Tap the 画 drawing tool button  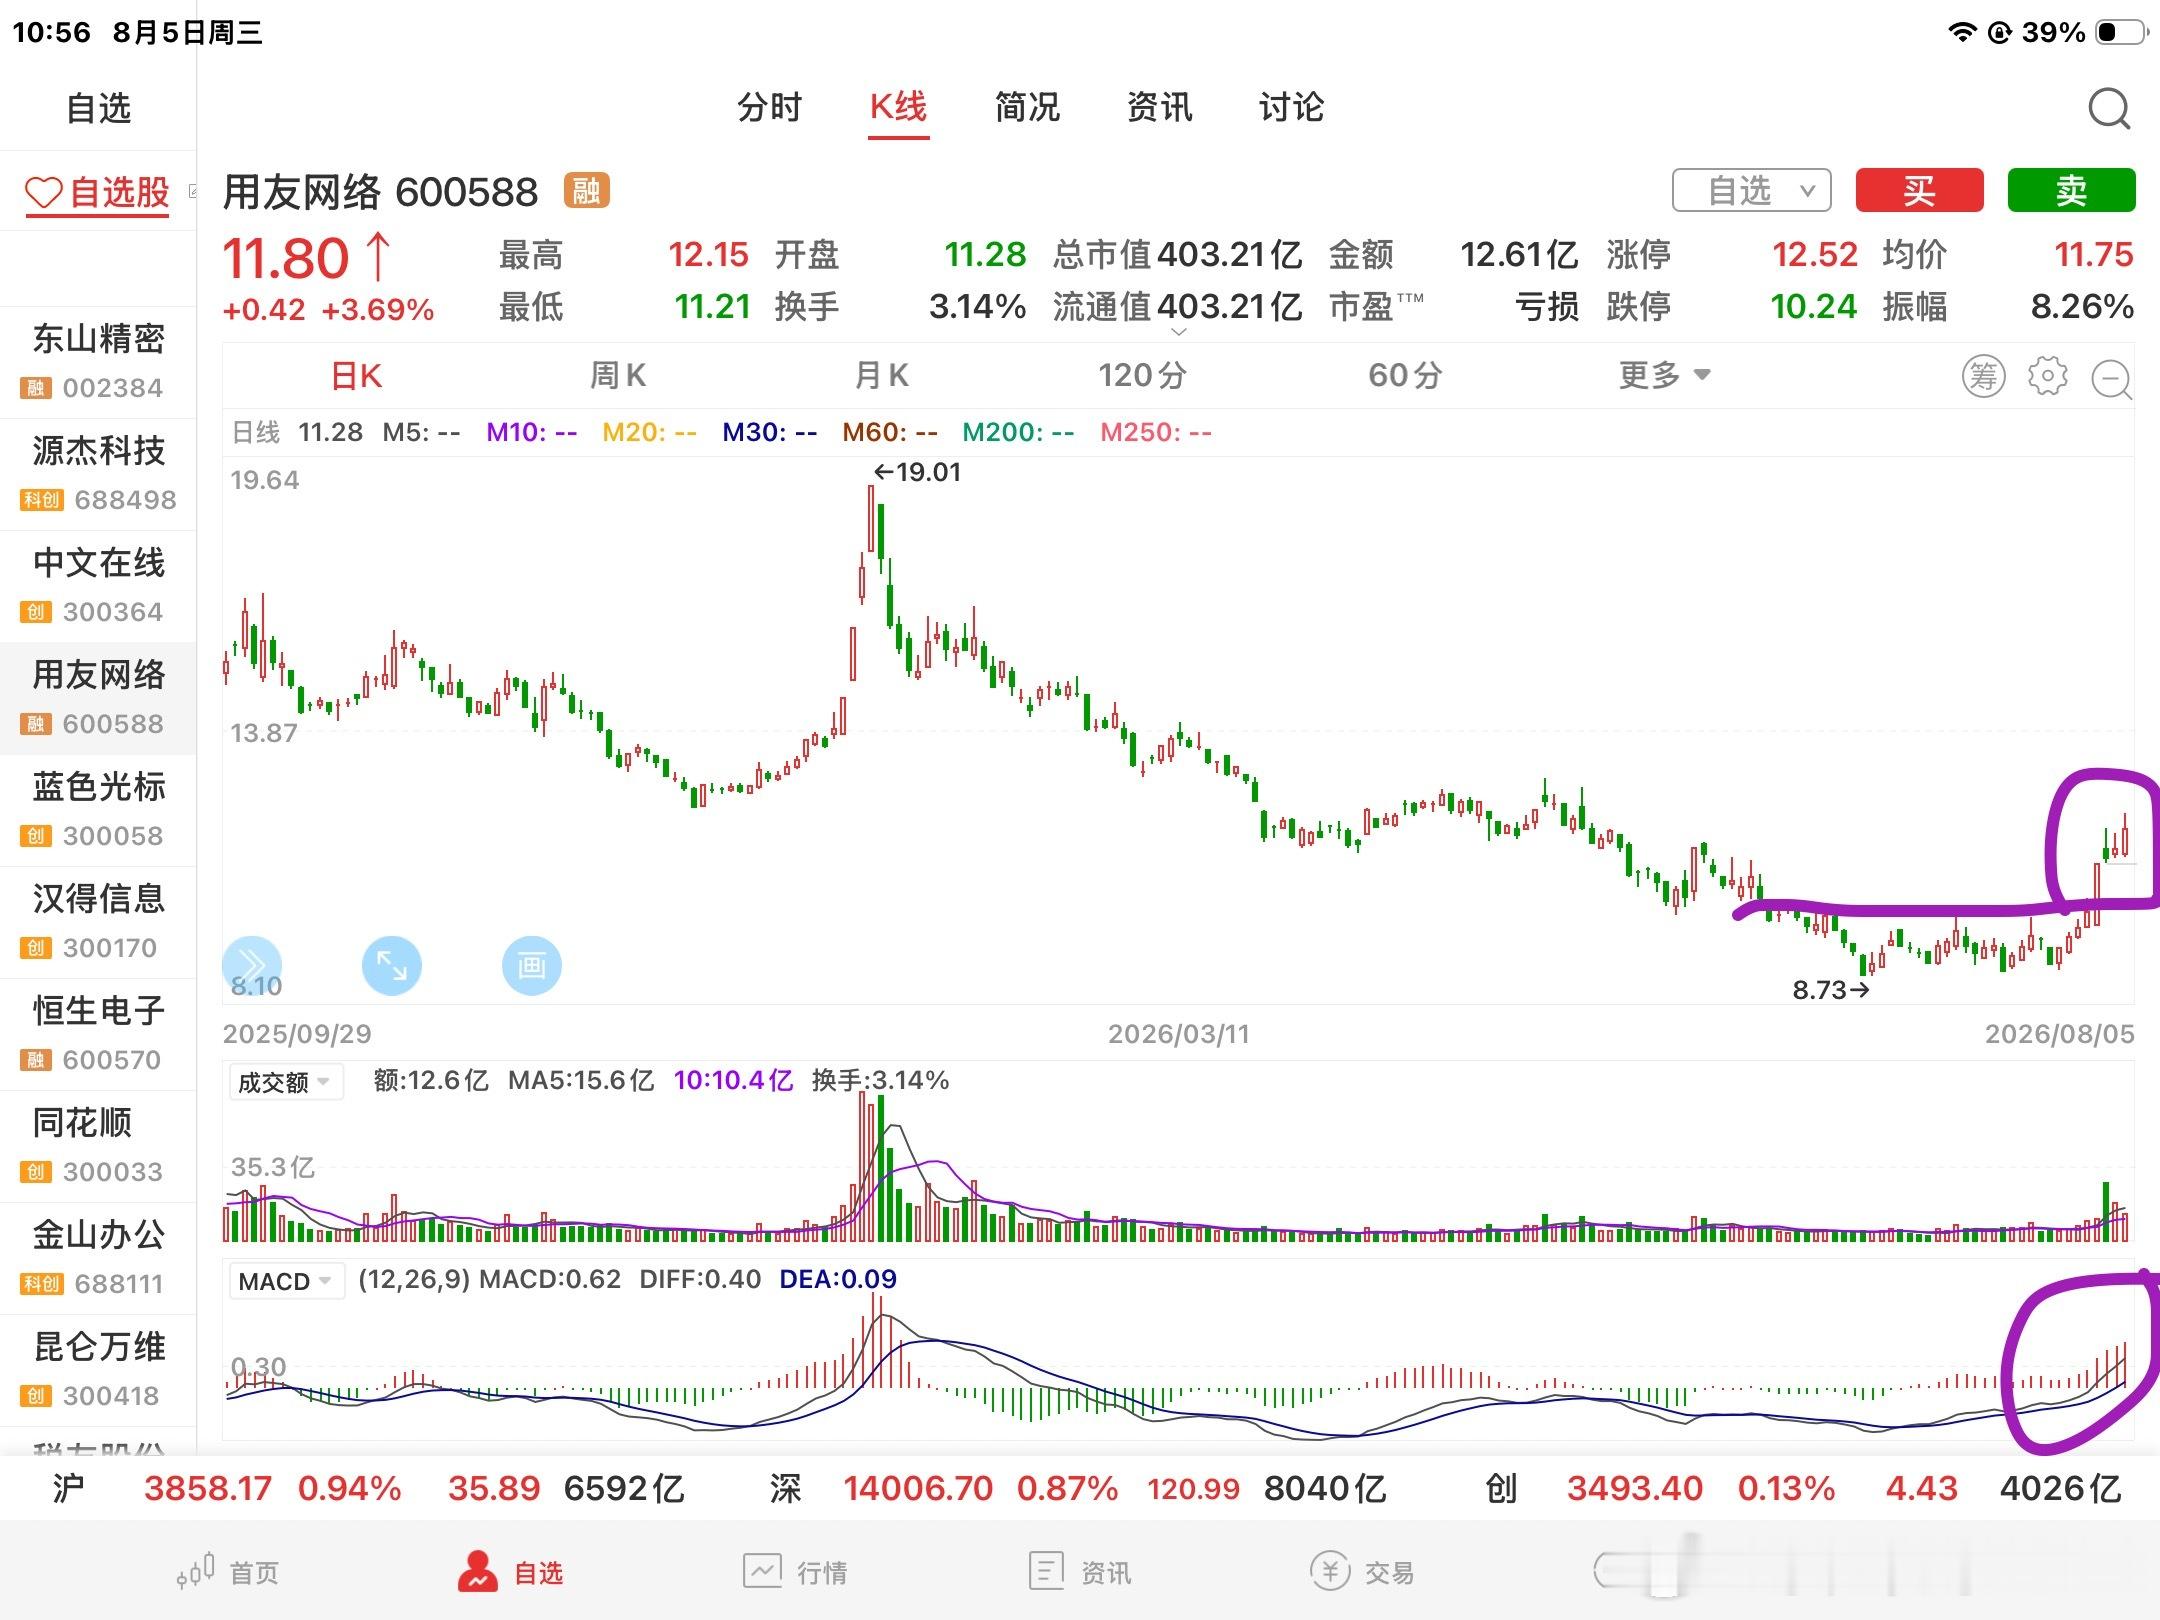[531, 966]
